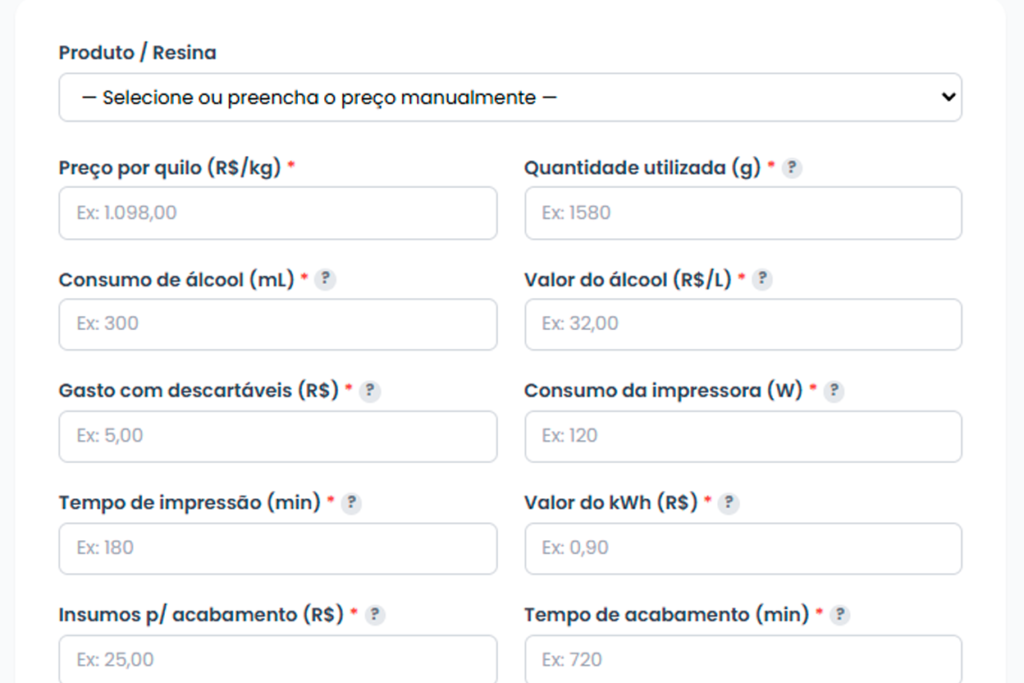Viewport: 1024px width, 683px height.
Task: Focus the Preço por quilo input field
Action: [278, 213]
